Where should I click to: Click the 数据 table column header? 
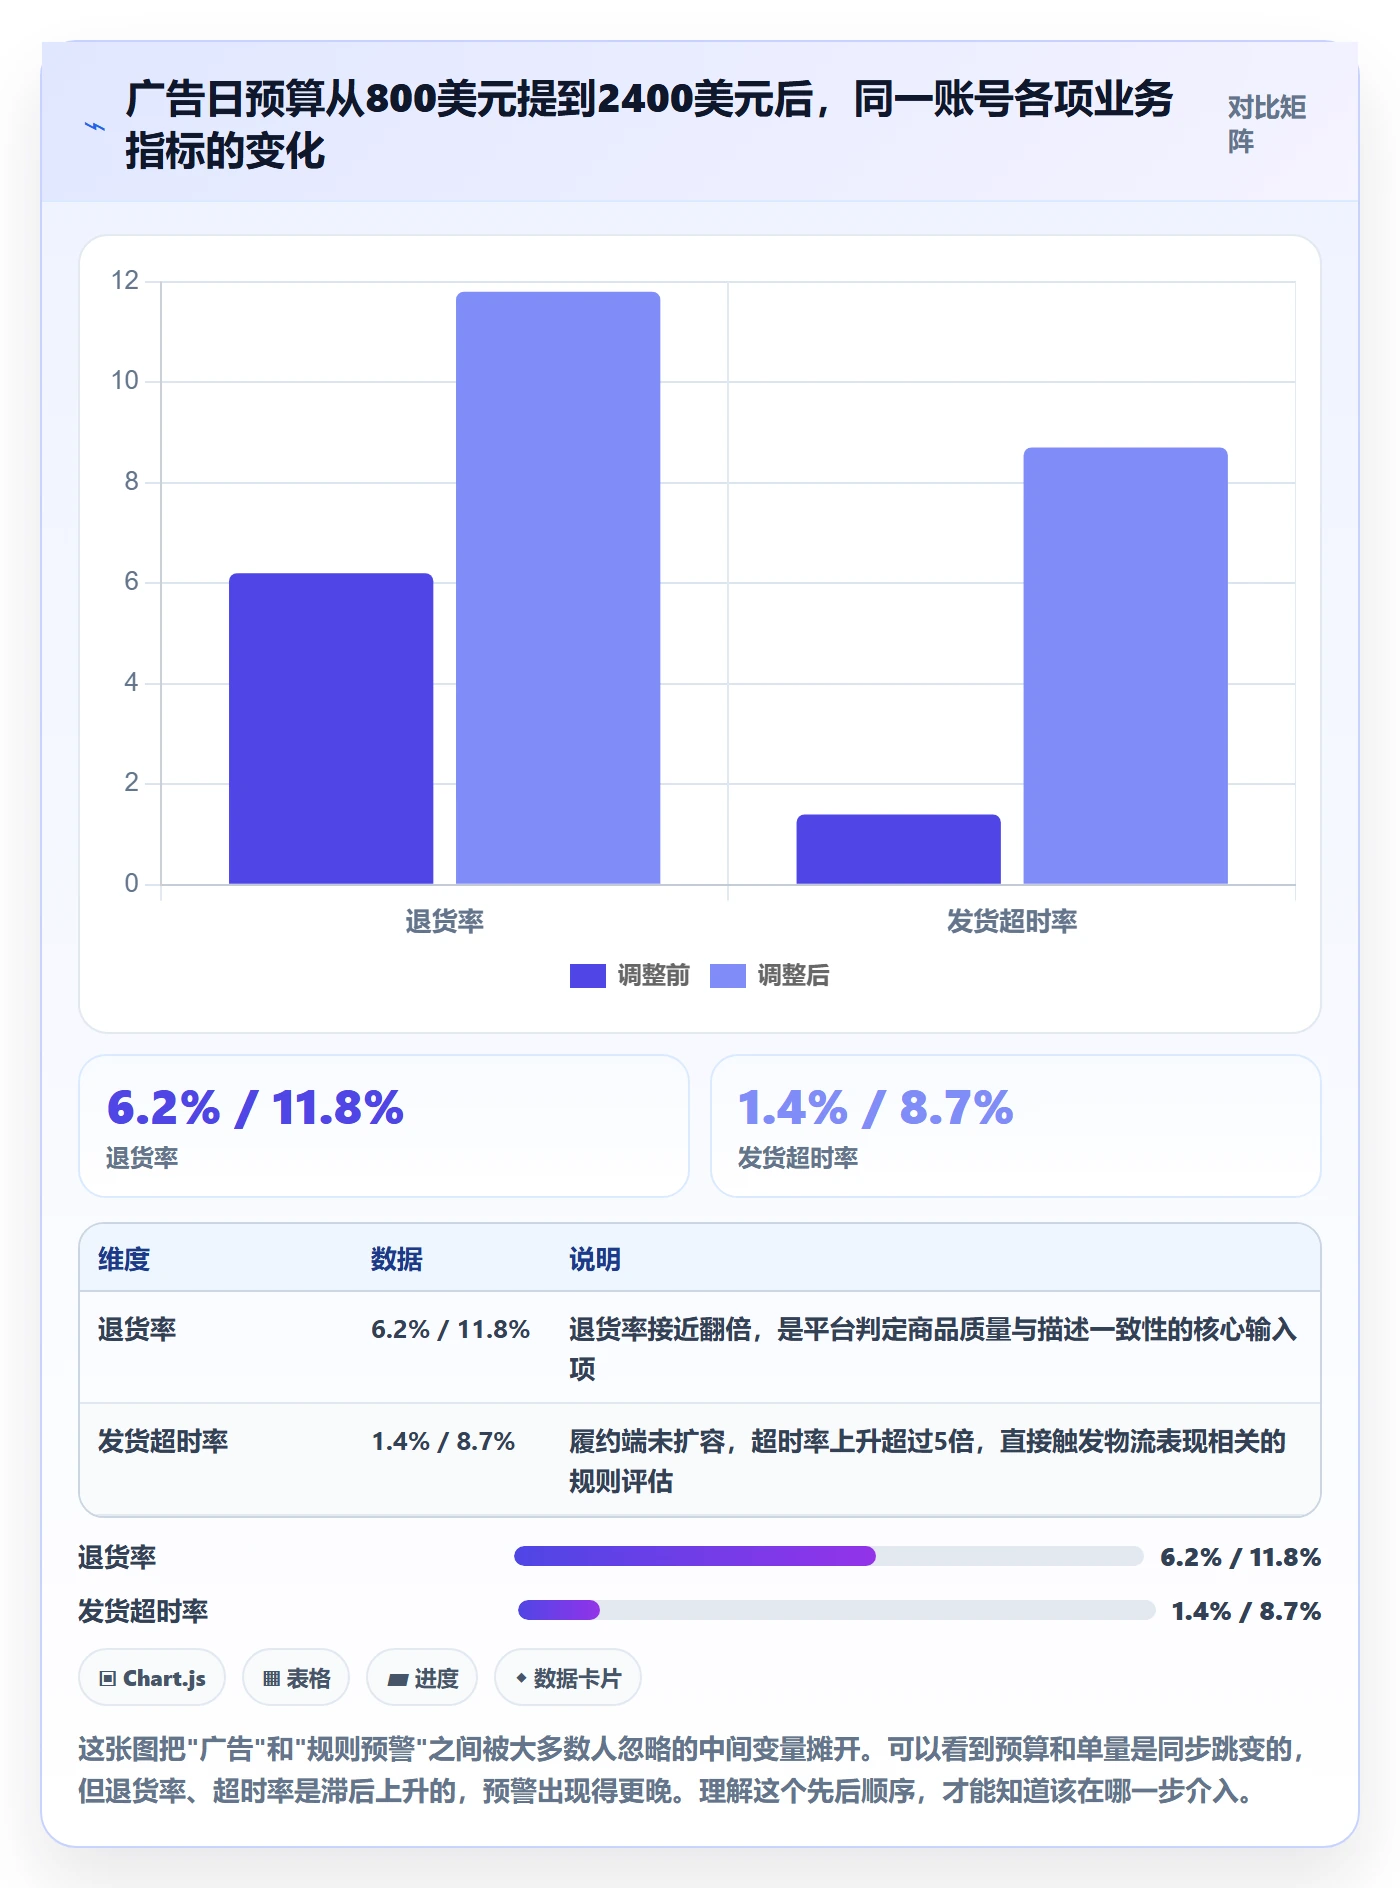coord(397,1259)
